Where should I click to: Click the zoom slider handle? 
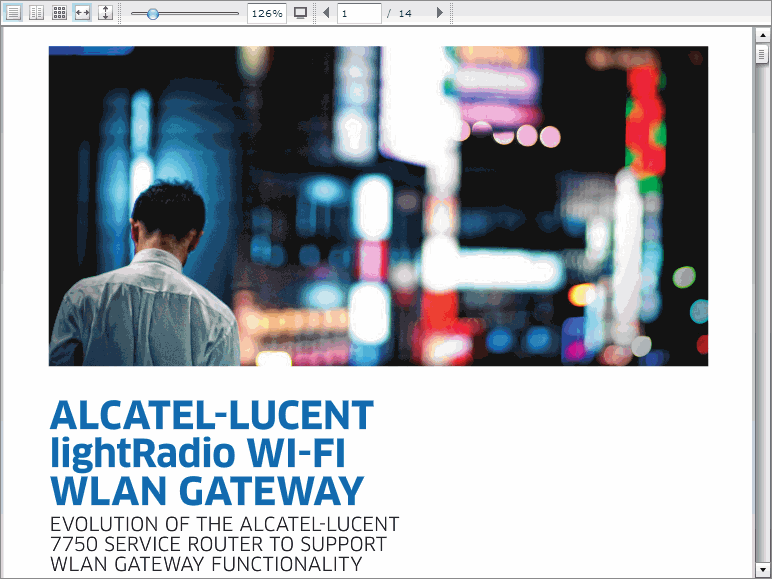(153, 14)
